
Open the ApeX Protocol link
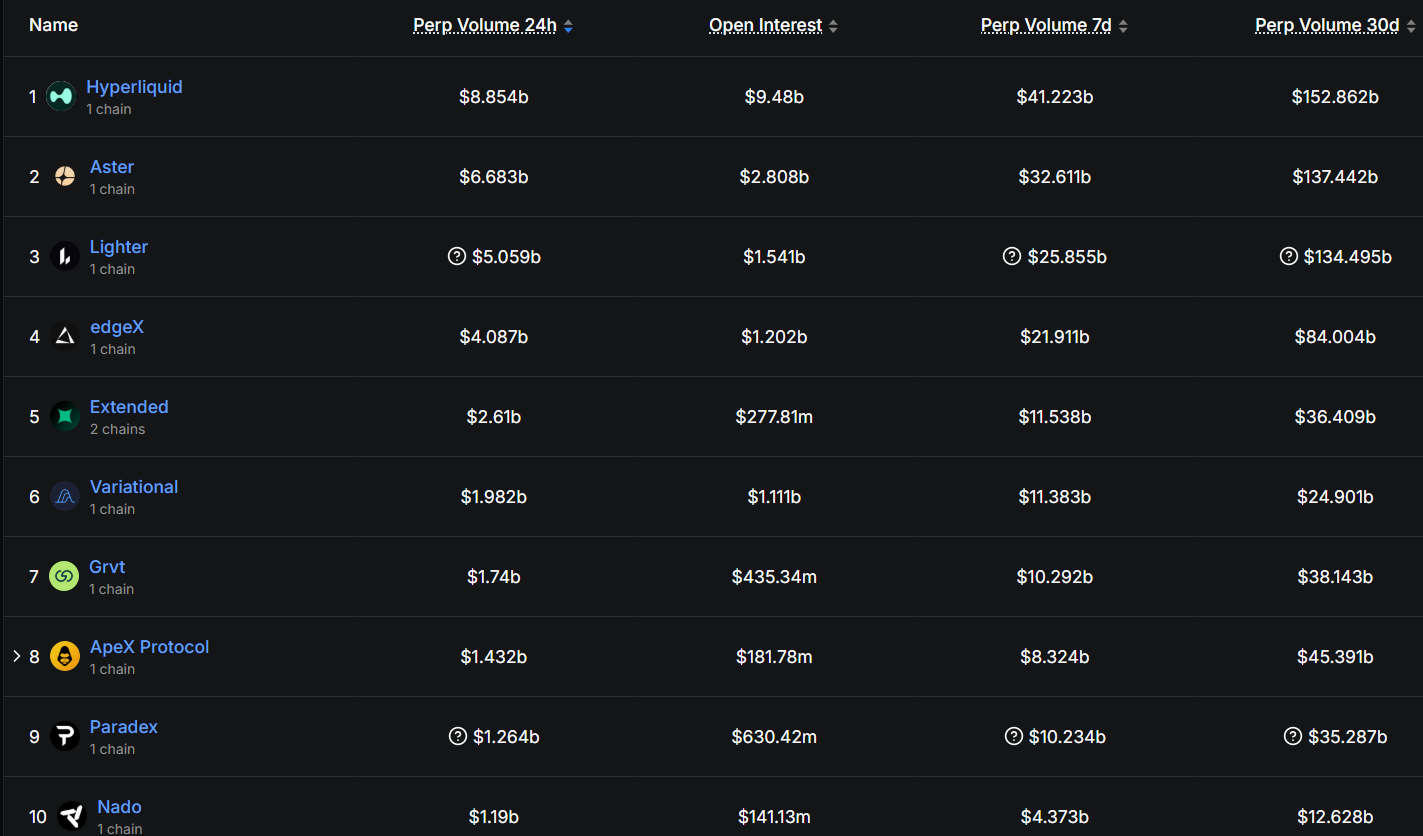149,647
